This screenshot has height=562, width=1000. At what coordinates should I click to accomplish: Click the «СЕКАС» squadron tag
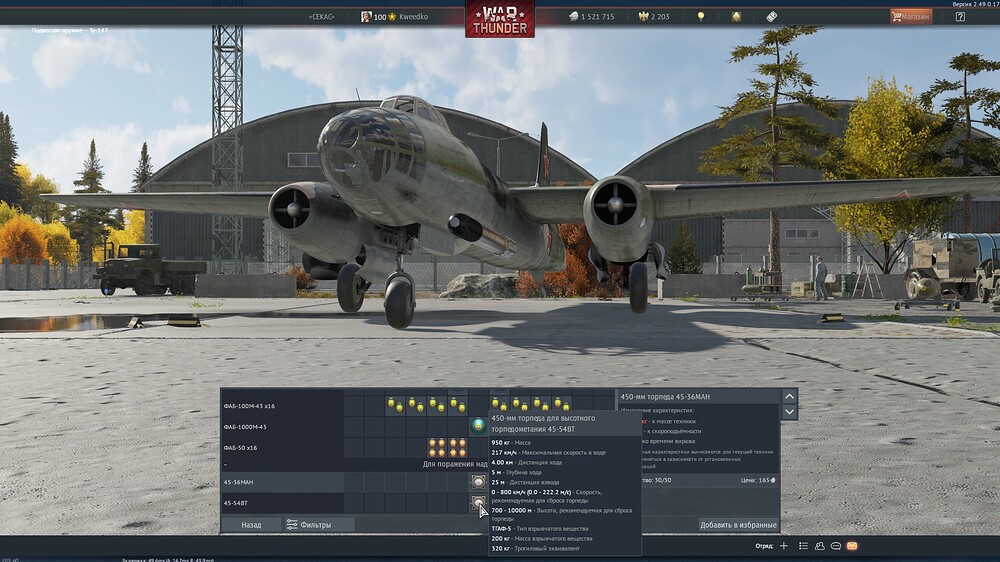(x=321, y=17)
